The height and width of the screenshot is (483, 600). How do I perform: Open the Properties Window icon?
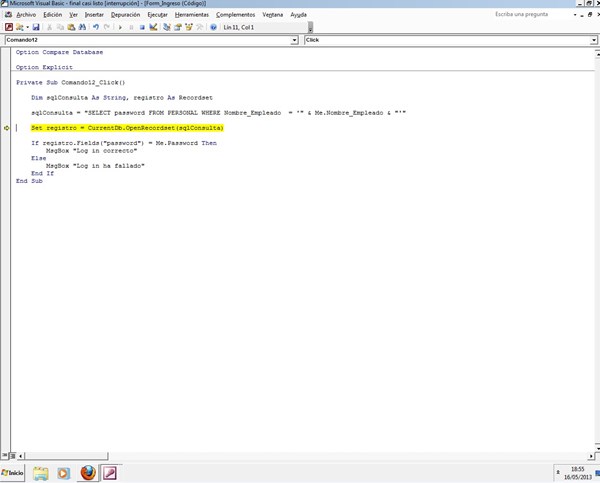tap(178, 27)
